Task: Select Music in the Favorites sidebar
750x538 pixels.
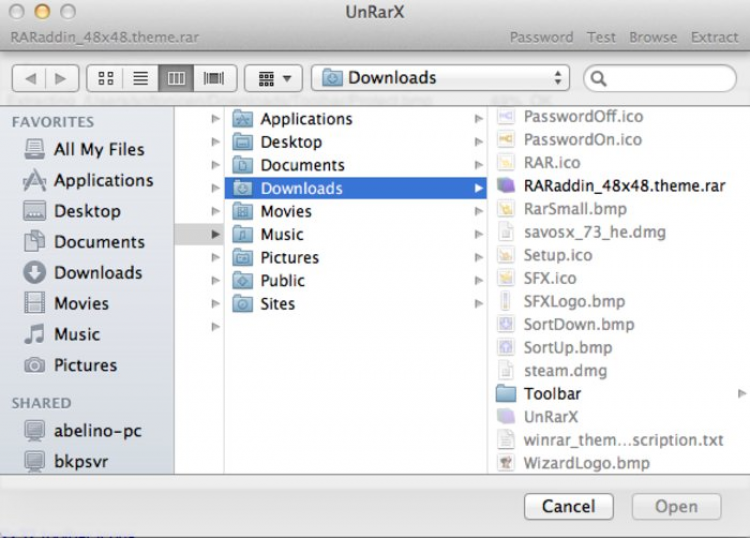Action: click(x=62, y=334)
